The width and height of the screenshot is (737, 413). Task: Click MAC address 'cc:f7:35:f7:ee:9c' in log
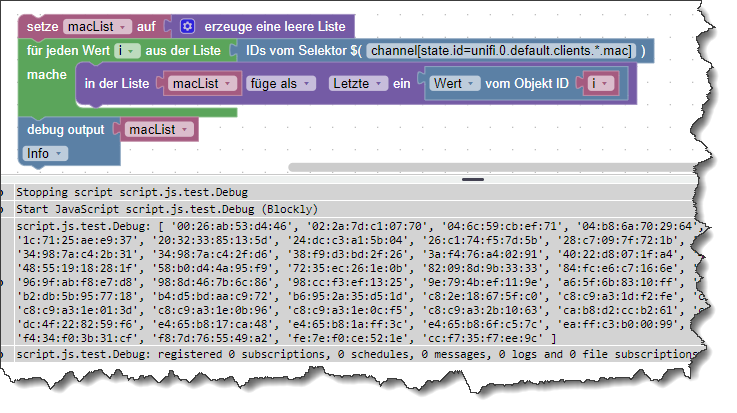(483, 338)
